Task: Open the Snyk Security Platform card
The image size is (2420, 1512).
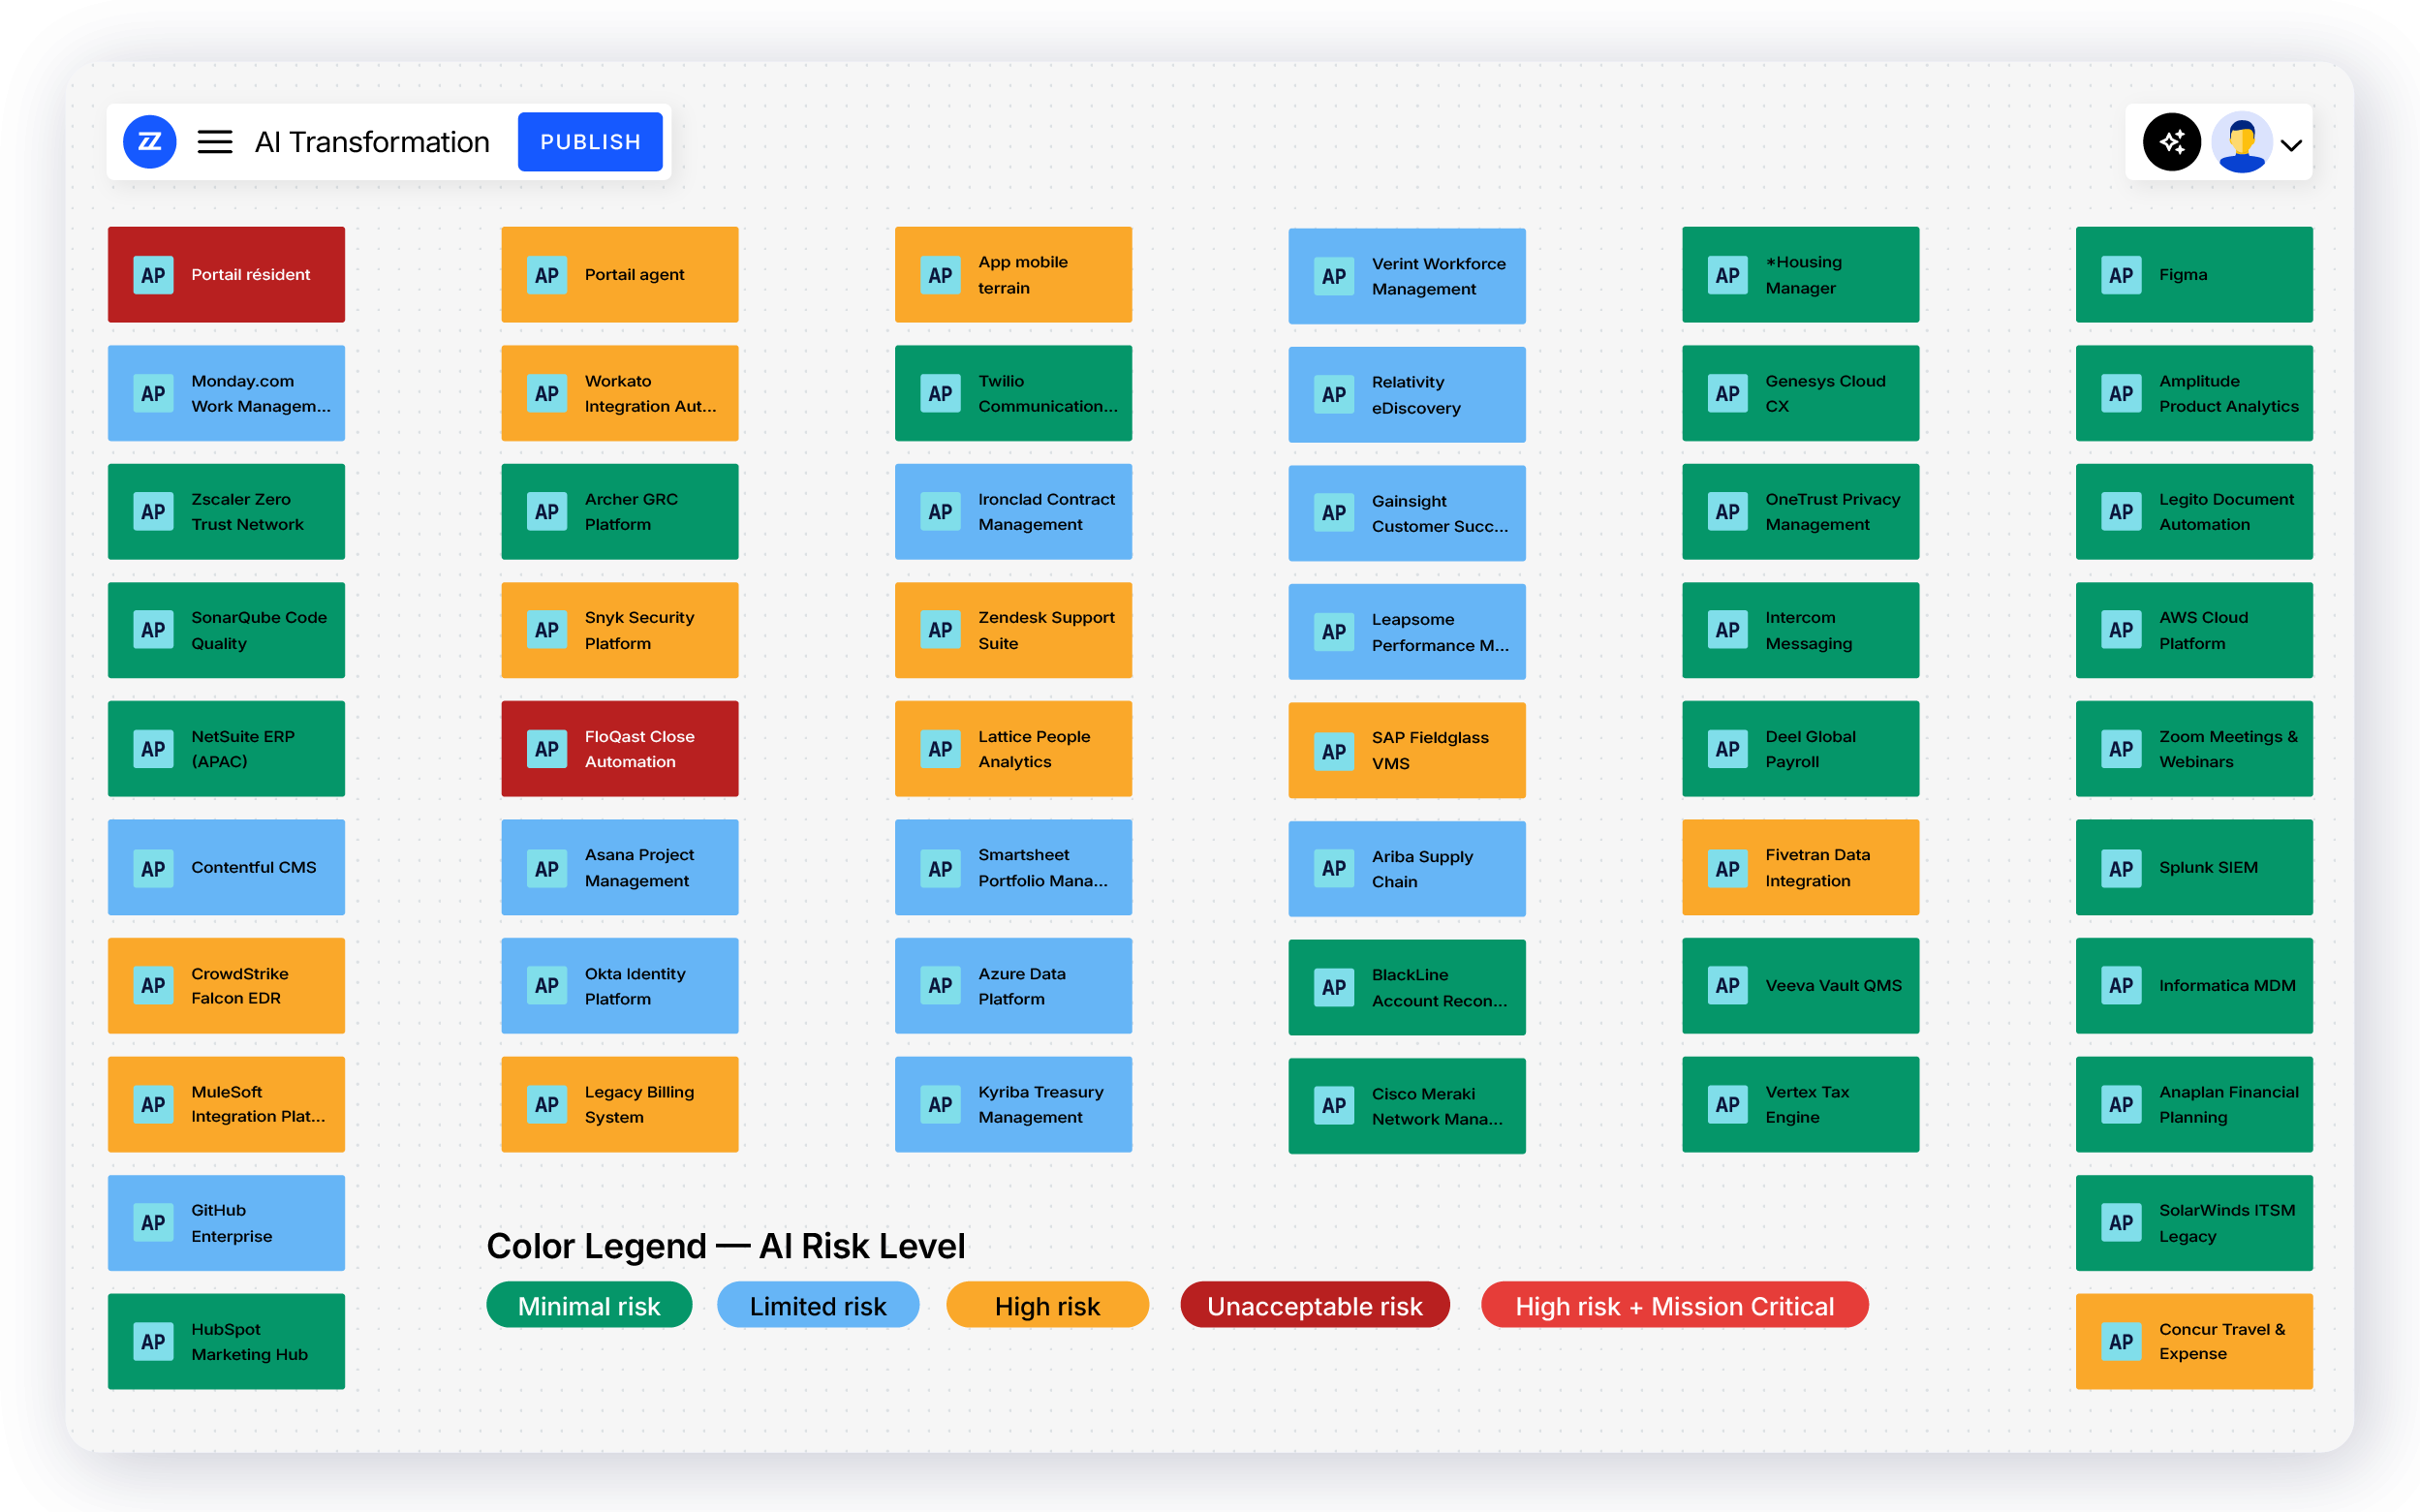Action: 620,630
